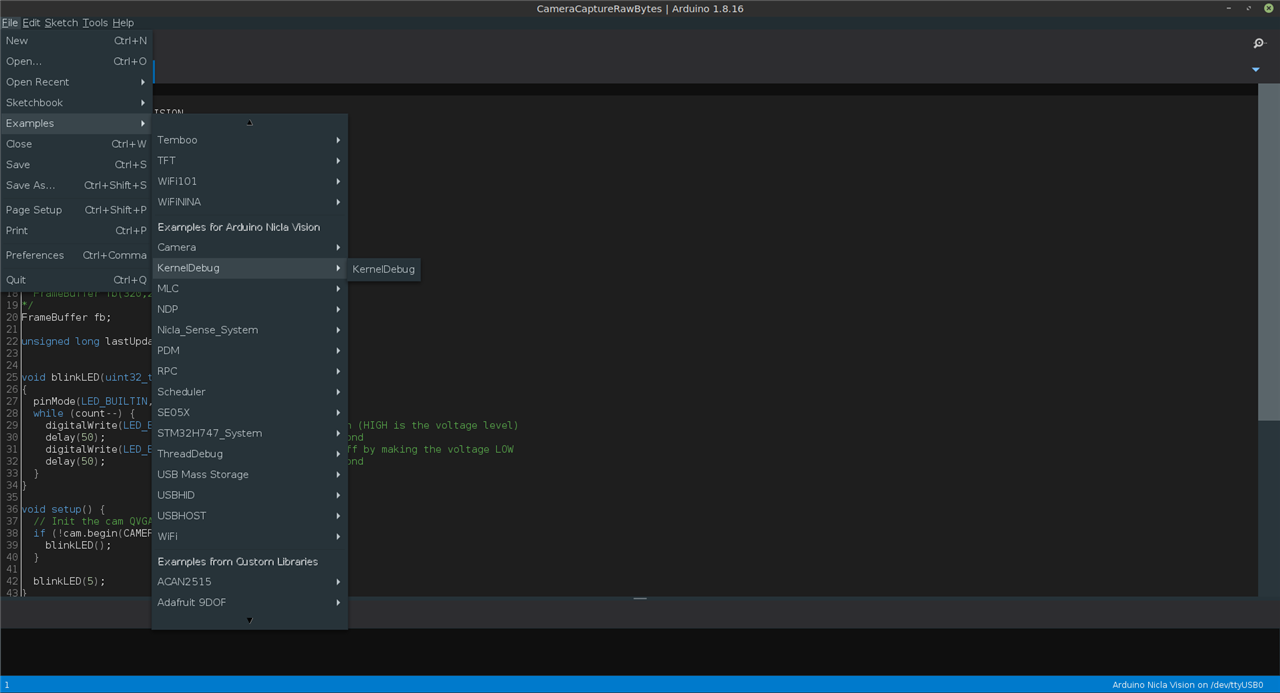This screenshot has height=693, width=1280.
Task: Choose Page Setup from the File menu
Action: pyautogui.click(x=76, y=210)
